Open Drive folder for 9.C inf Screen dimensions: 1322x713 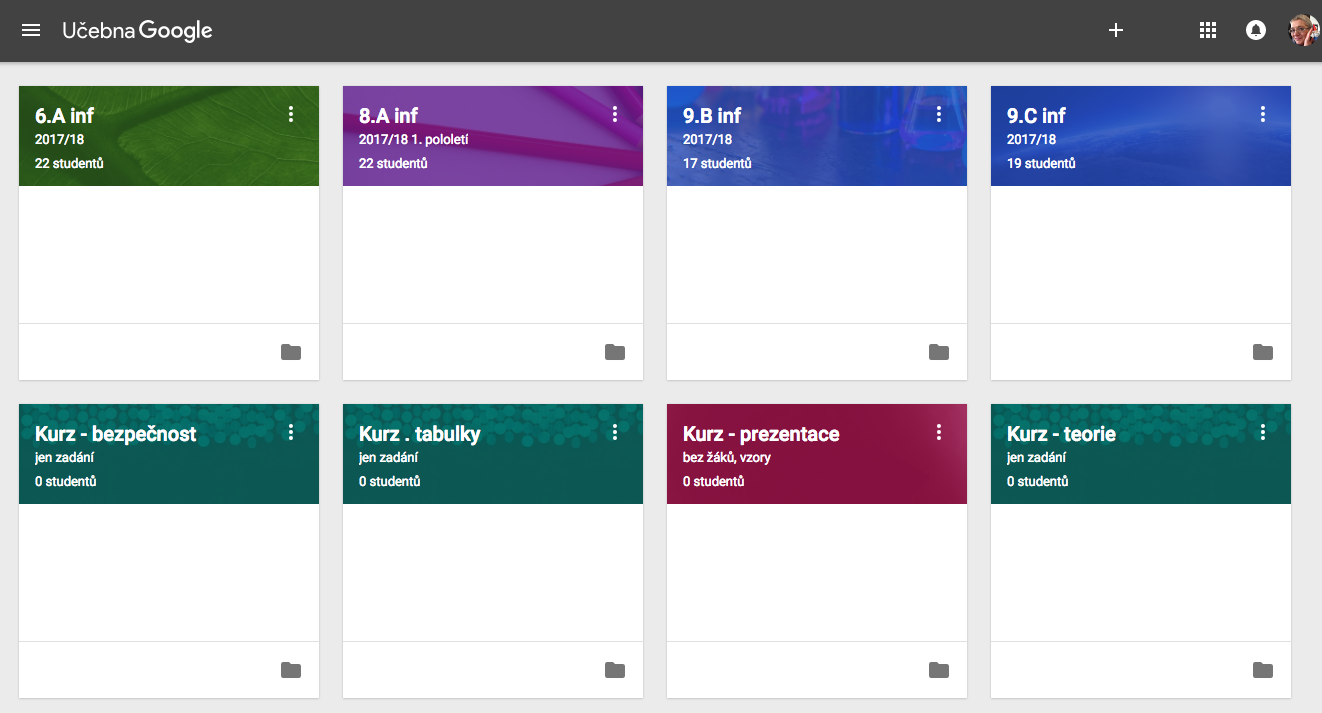(1263, 352)
